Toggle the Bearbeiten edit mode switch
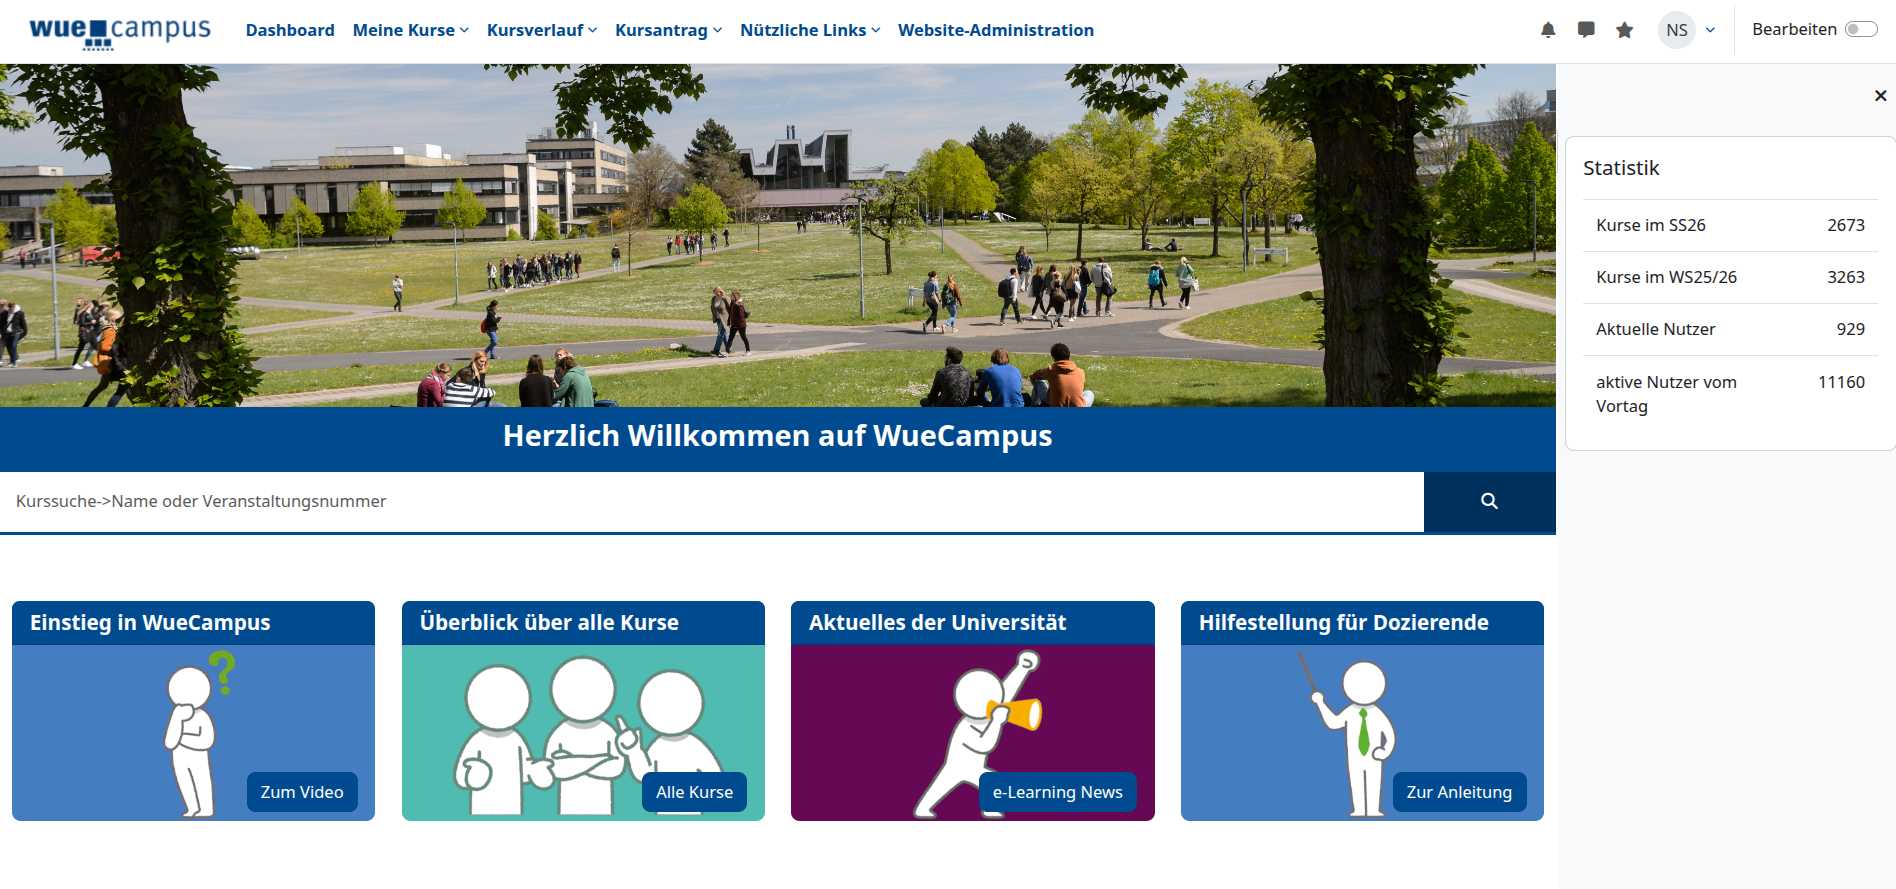1896x889 pixels. click(x=1861, y=29)
